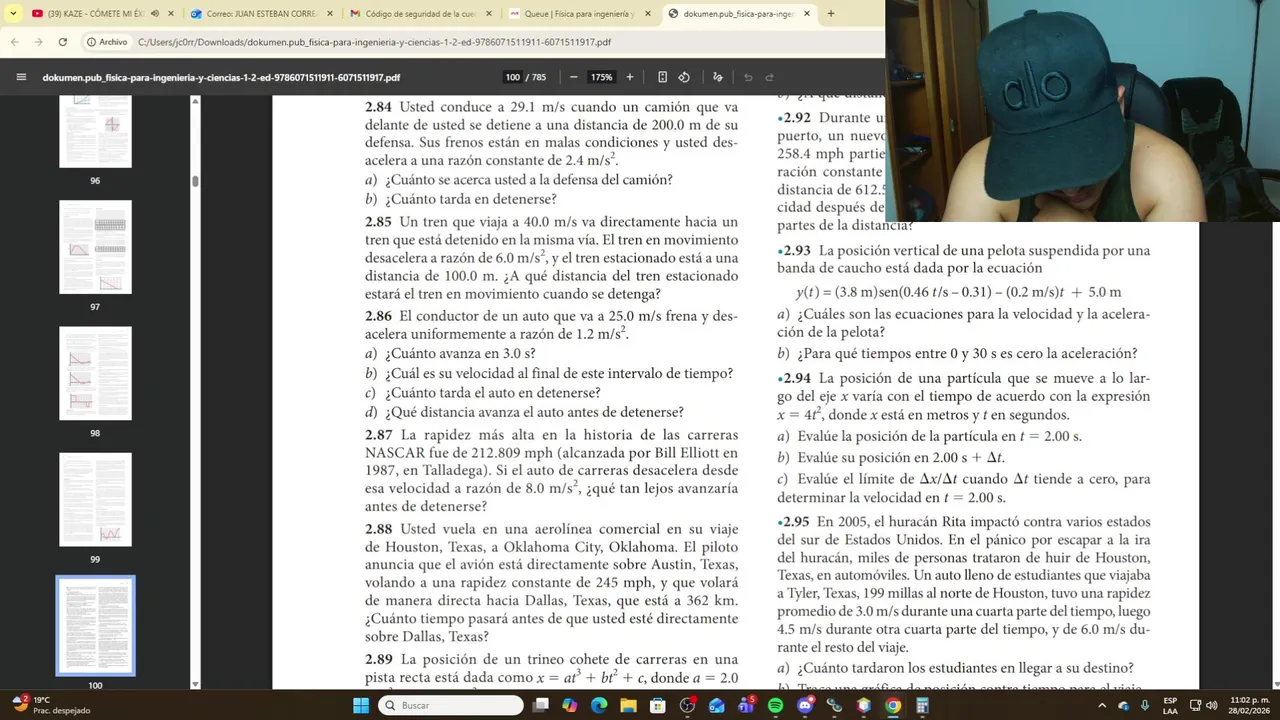The image size is (1280, 720).
Task: Click the Archivo file info chip
Action: pos(107,42)
